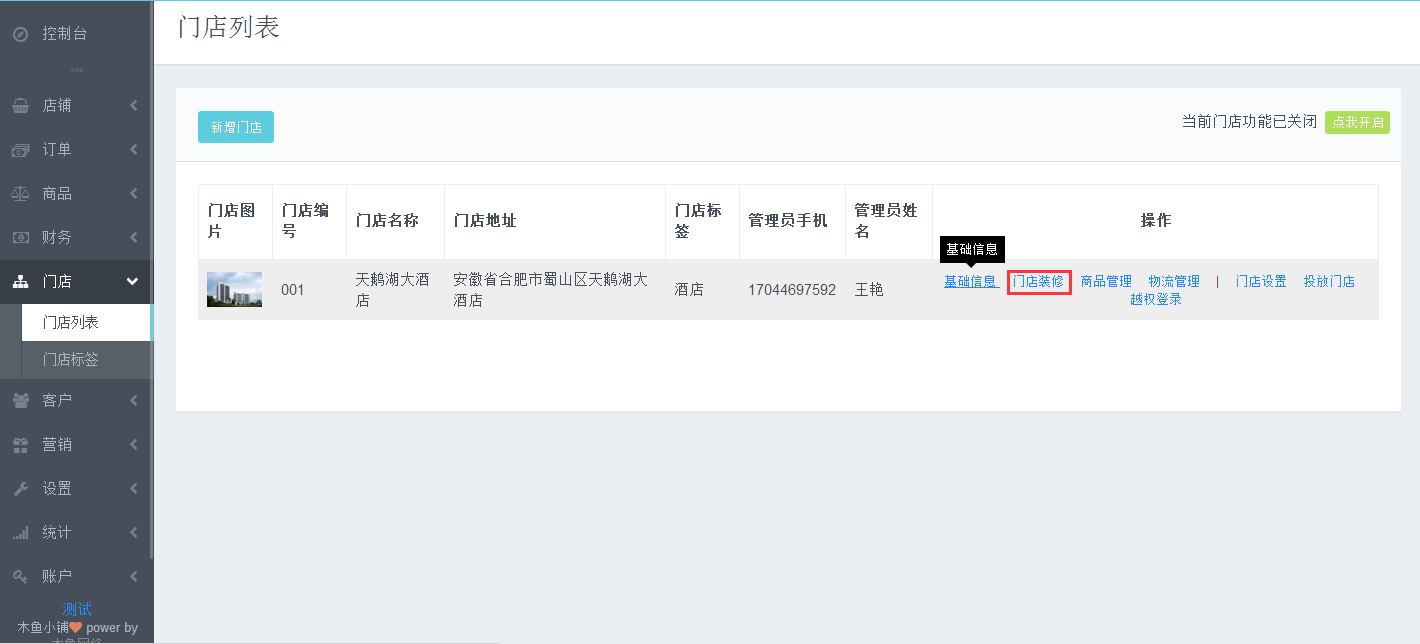This screenshot has height=644, width=1420.
Task: Collapse the 门店 menu chevron
Action: click(132, 282)
